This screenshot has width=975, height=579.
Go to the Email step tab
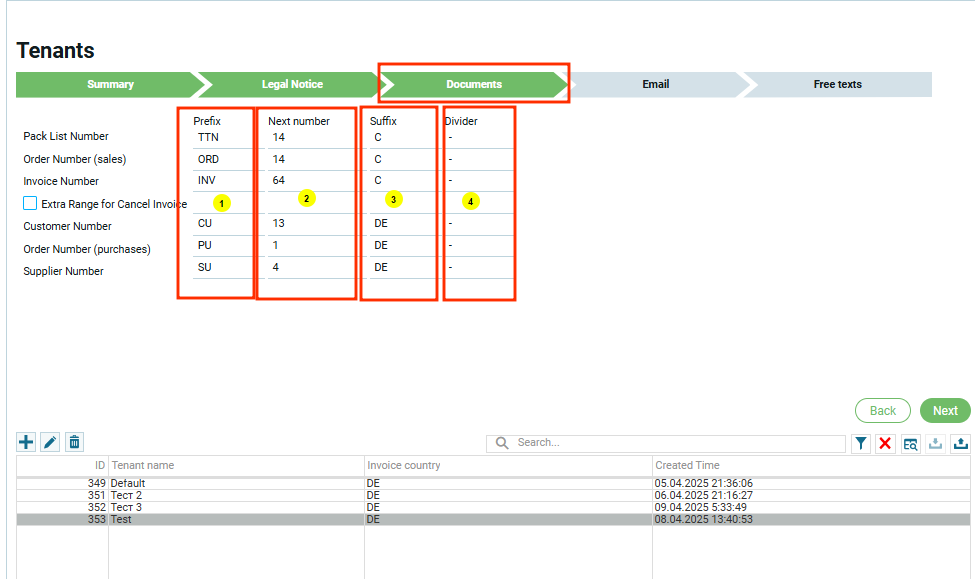tap(655, 84)
